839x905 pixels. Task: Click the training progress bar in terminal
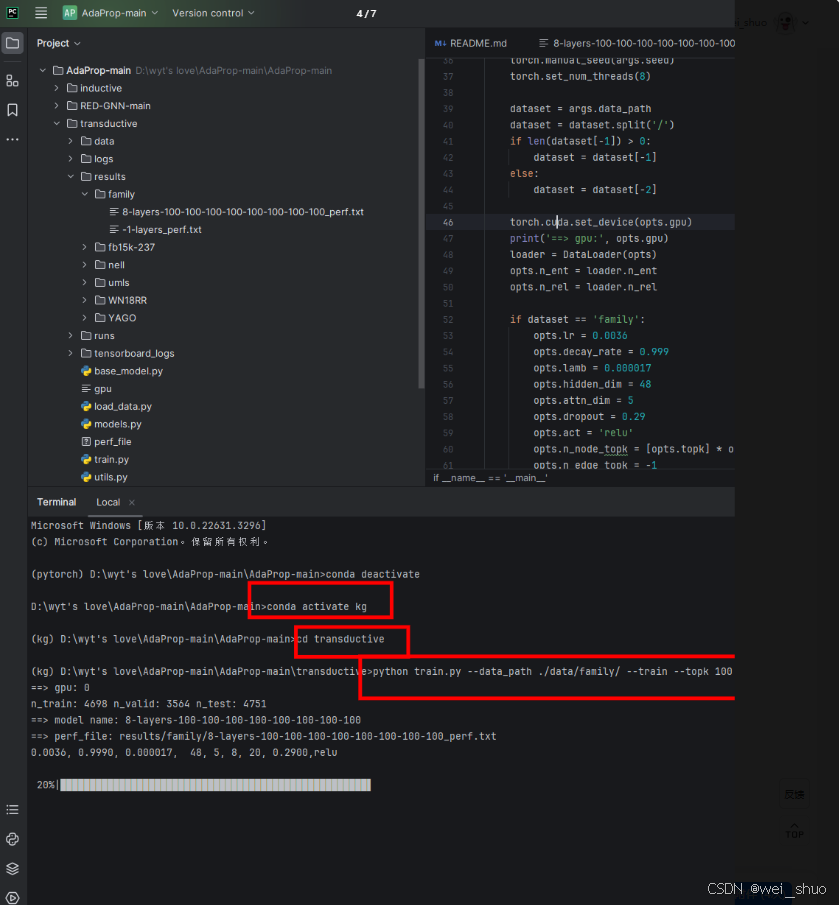(215, 785)
